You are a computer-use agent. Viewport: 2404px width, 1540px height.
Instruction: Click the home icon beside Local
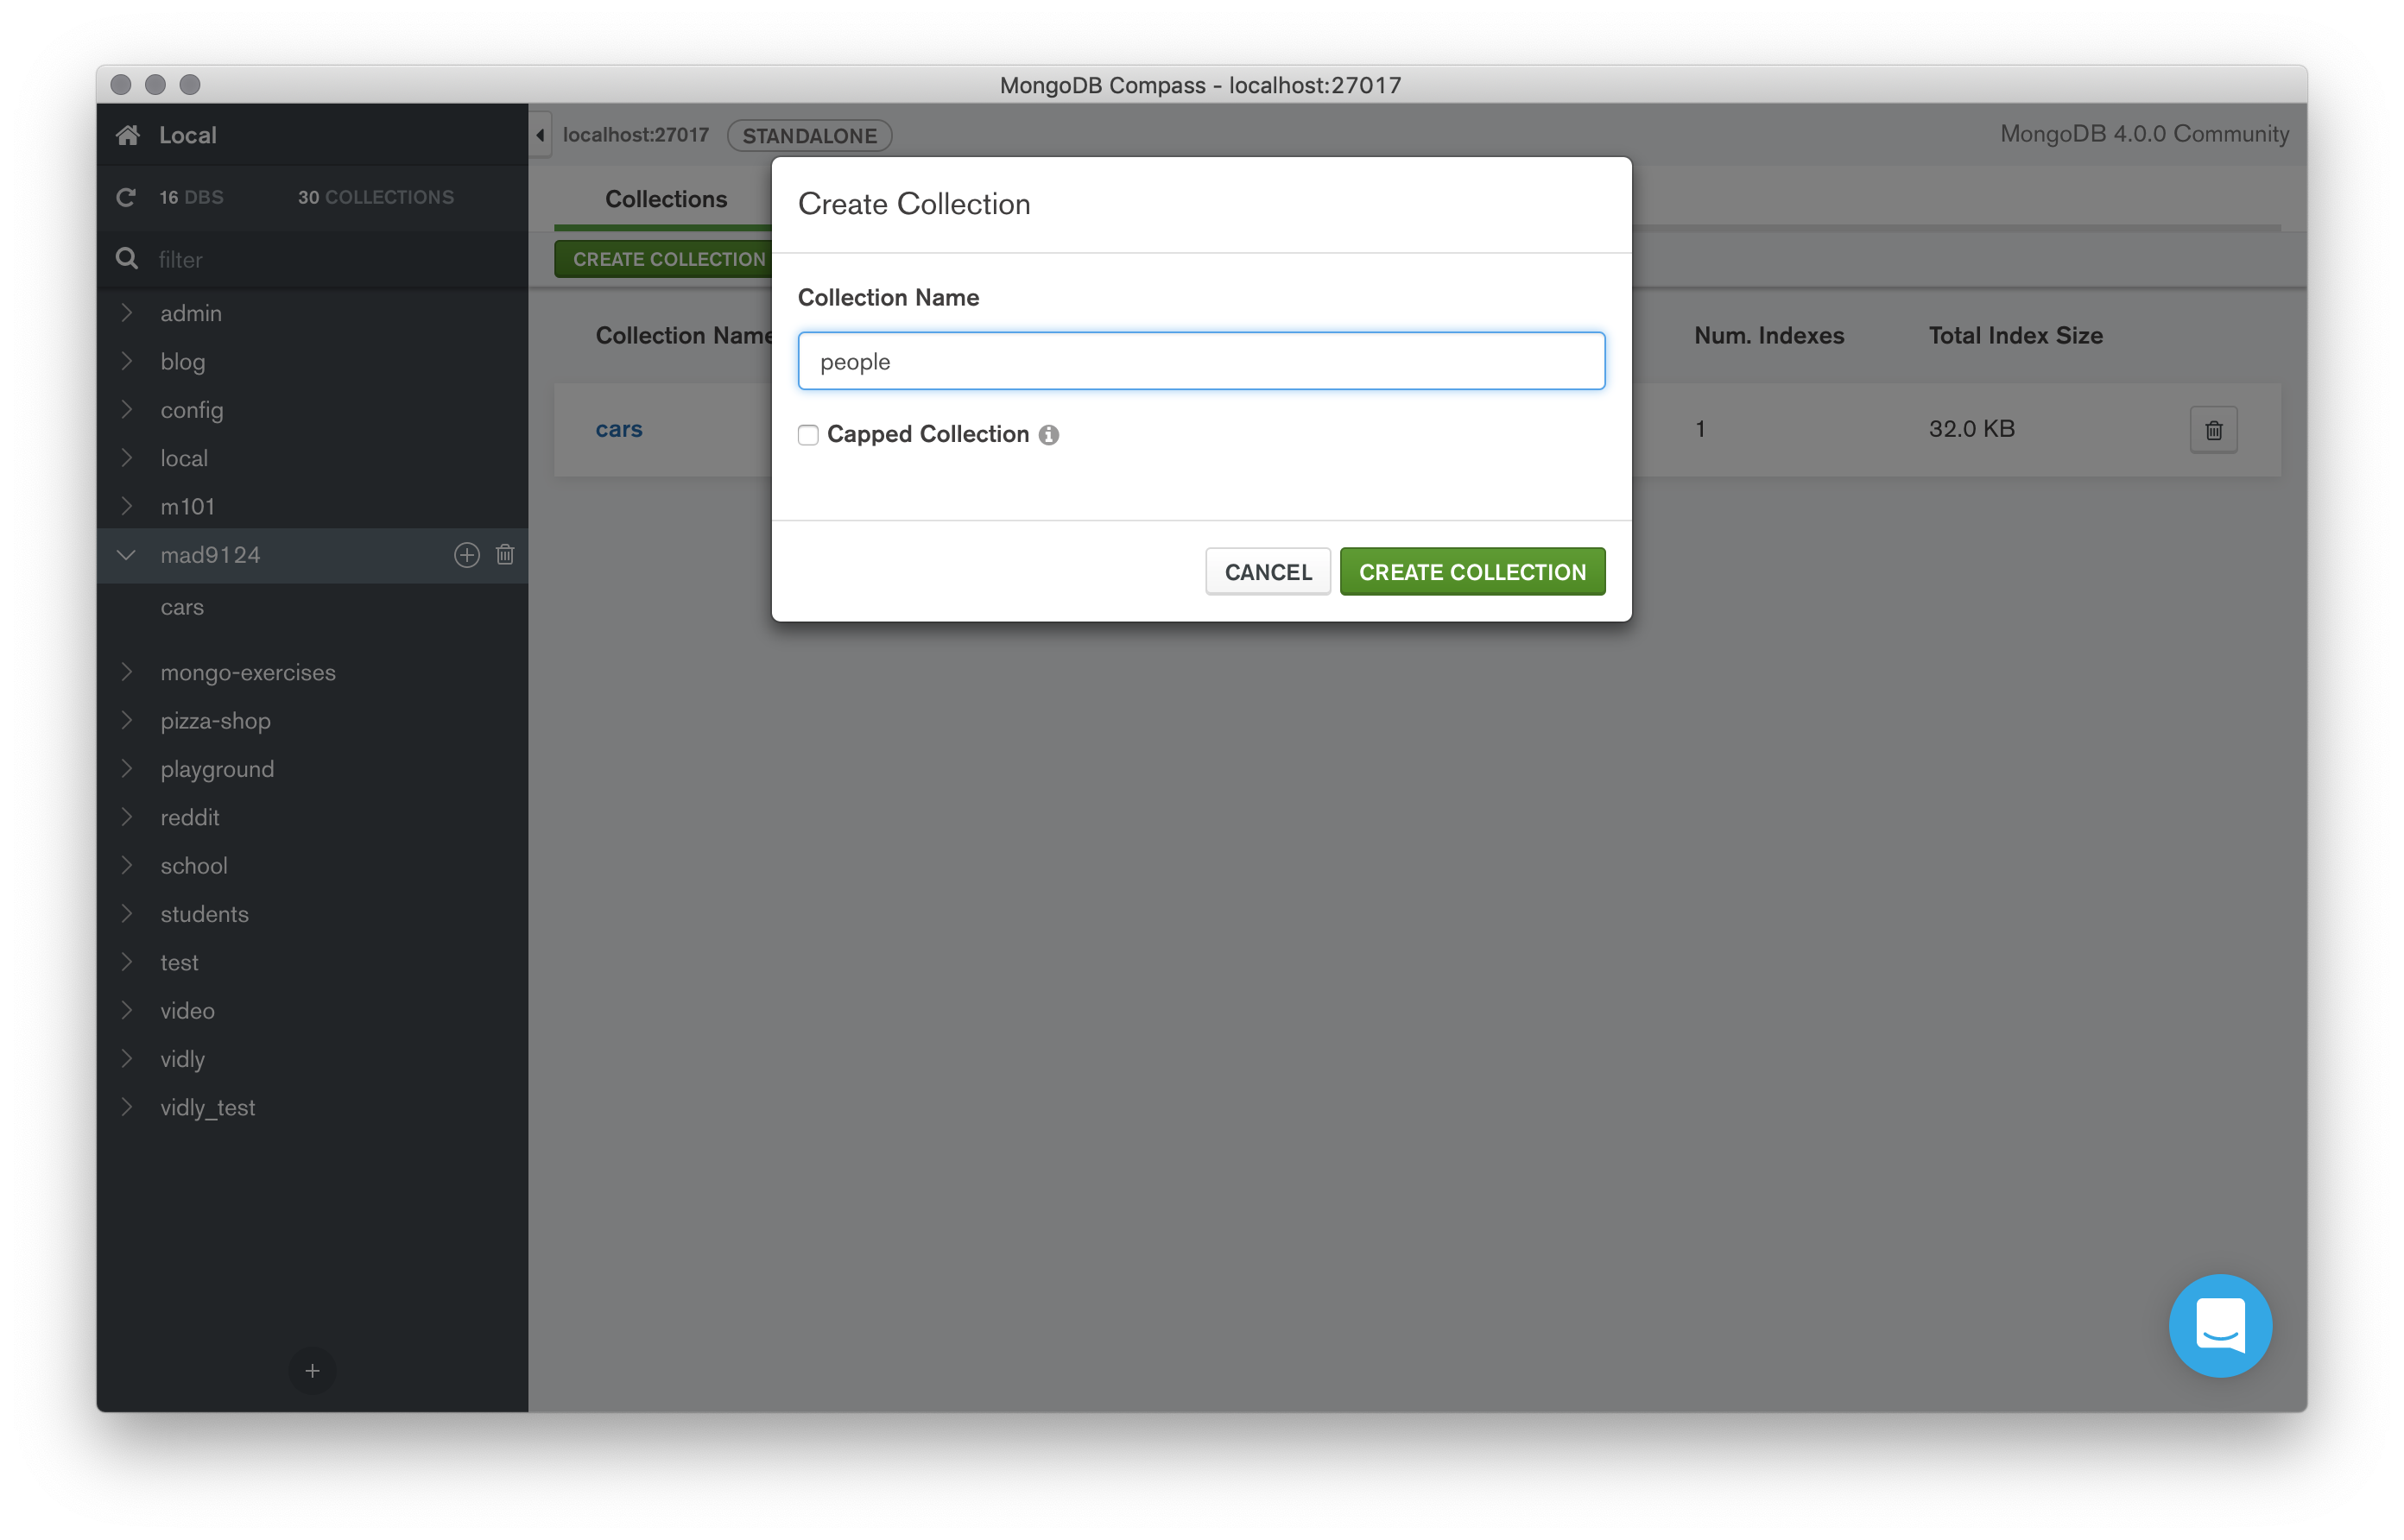[127, 135]
